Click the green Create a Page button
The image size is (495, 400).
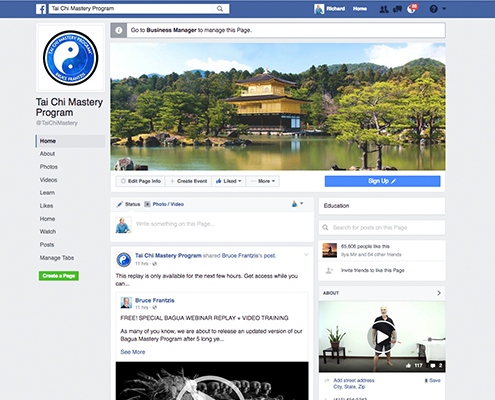(59, 276)
